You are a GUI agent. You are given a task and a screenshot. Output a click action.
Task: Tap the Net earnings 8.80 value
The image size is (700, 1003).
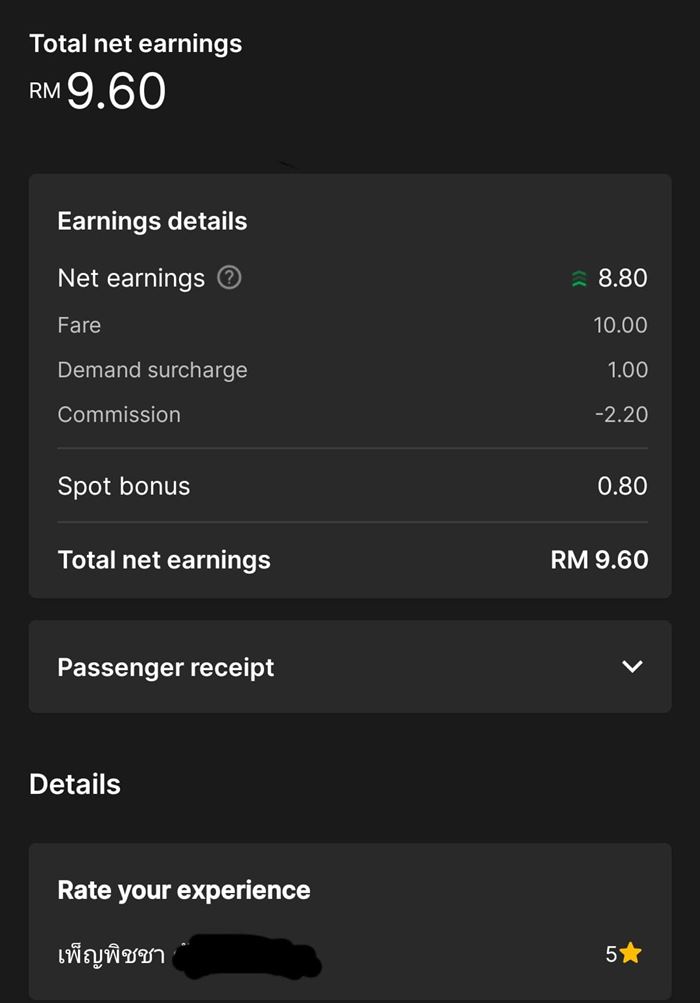(x=622, y=278)
